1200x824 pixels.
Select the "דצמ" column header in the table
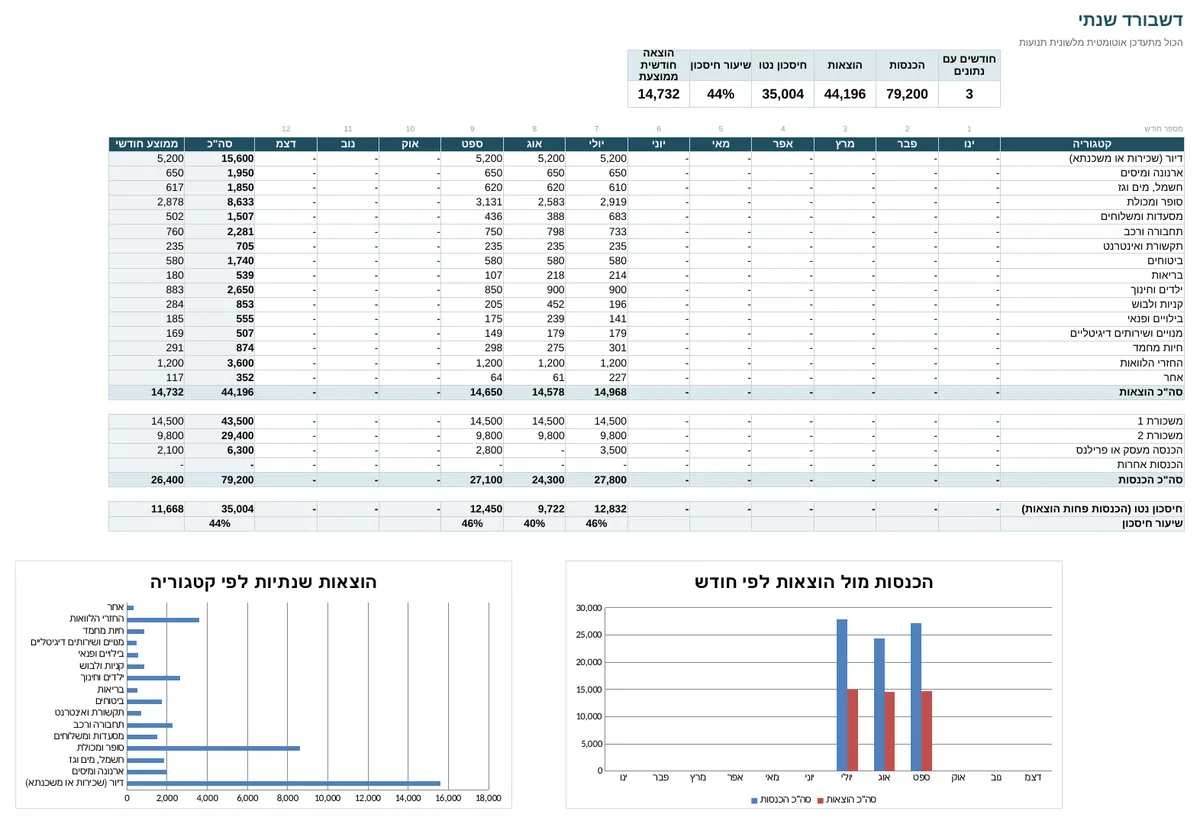pyautogui.click(x=286, y=144)
